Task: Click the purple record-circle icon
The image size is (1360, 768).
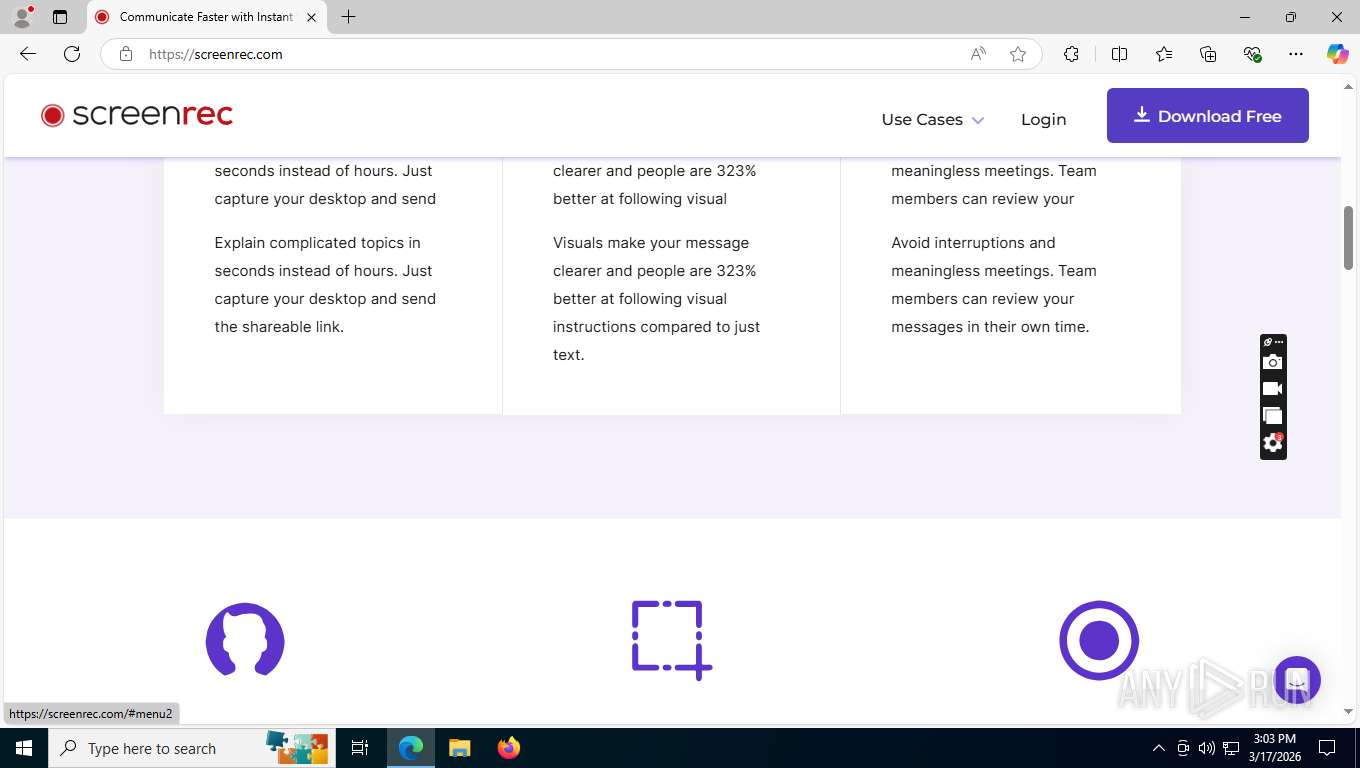Action: click(1099, 640)
